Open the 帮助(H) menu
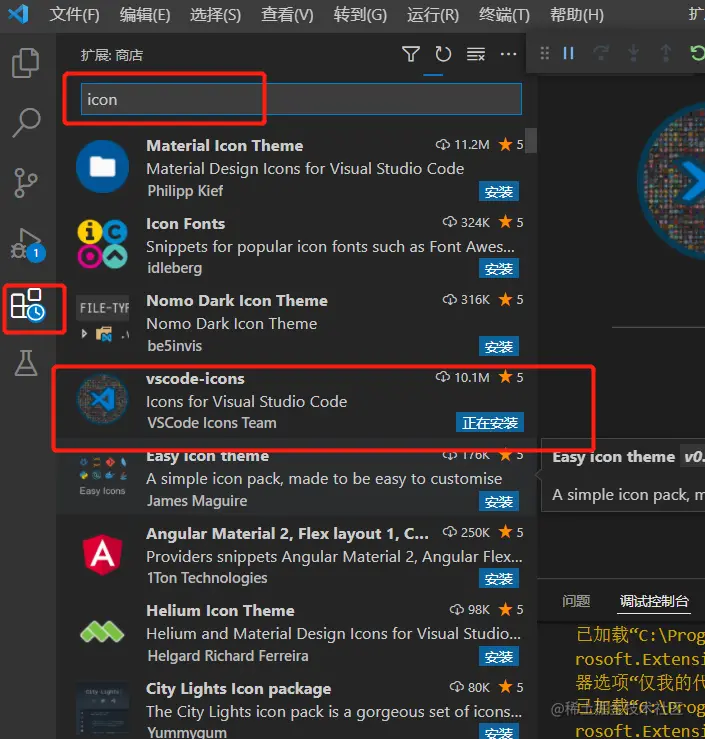 (577, 15)
